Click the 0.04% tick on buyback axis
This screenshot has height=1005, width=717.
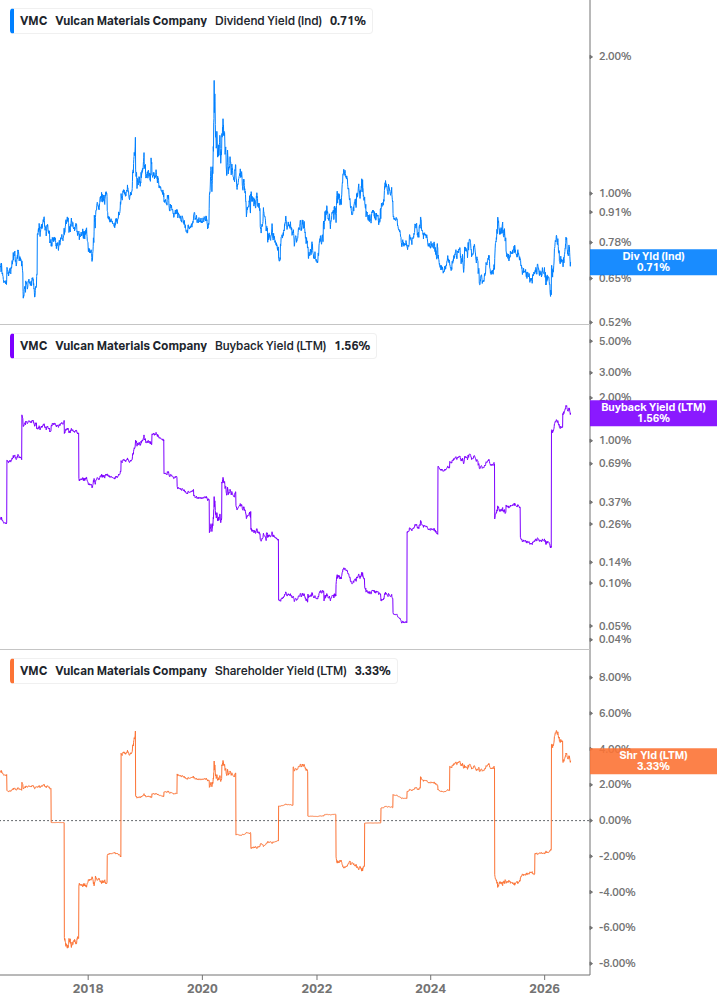point(614,639)
